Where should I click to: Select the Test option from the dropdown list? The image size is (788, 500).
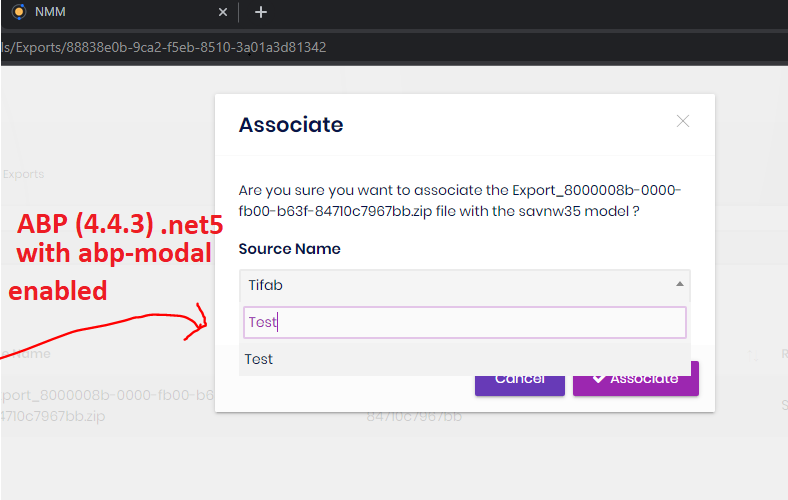(259, 359)
